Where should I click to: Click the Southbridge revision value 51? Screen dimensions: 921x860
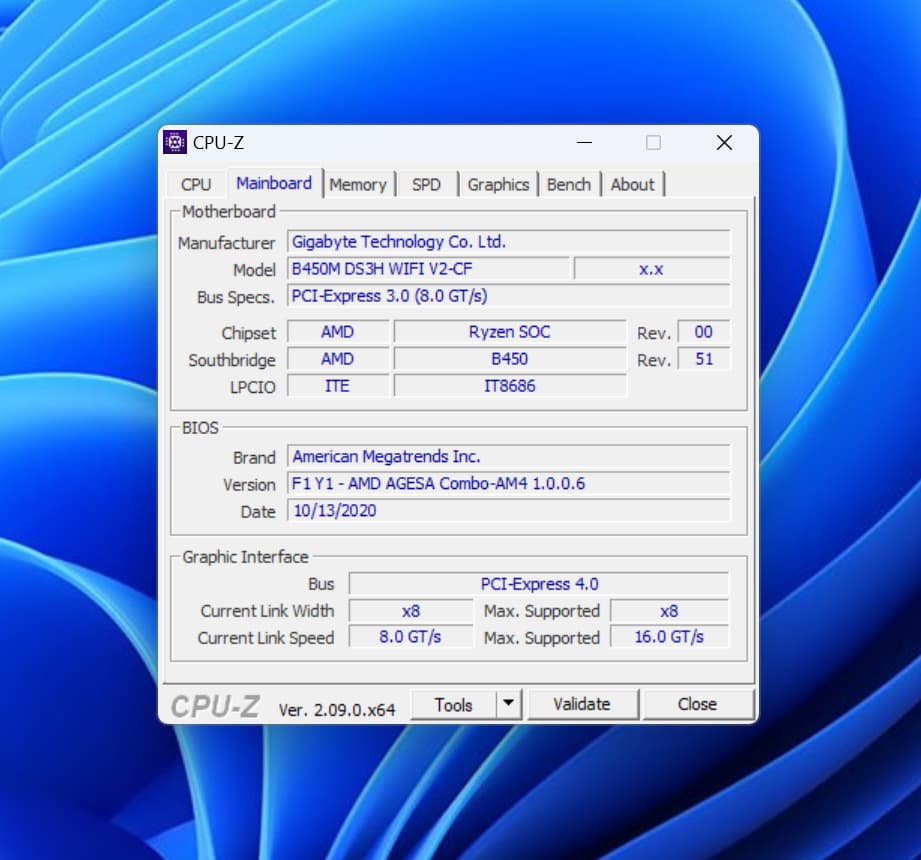point(704,359)
